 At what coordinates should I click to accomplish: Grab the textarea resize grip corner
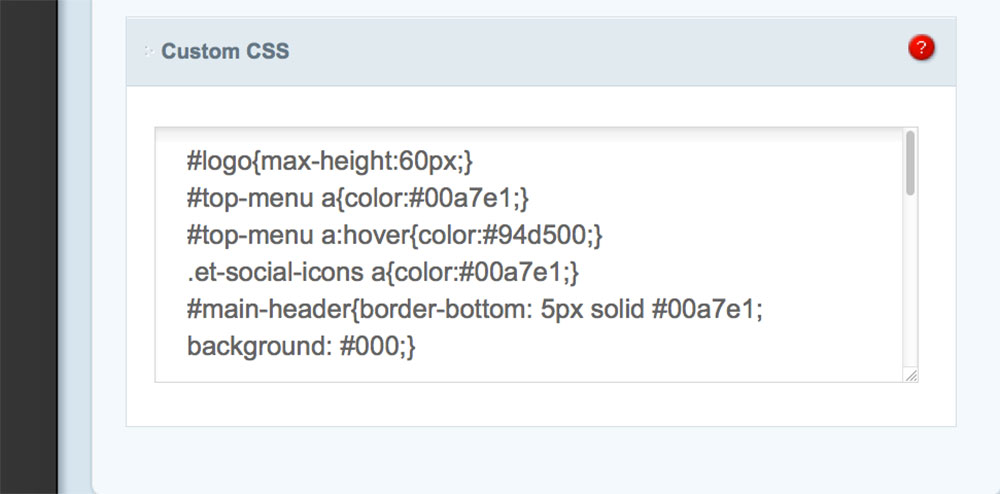(x=910, y=374)
